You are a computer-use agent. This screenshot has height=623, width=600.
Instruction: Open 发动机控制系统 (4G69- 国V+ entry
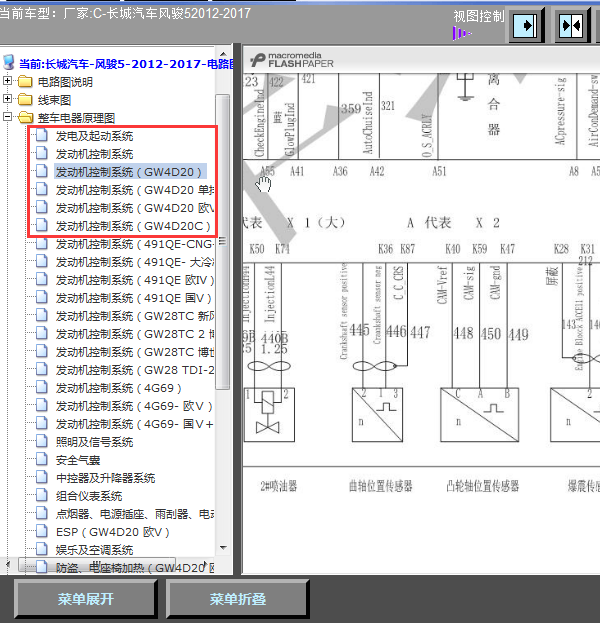pos(135,424)
